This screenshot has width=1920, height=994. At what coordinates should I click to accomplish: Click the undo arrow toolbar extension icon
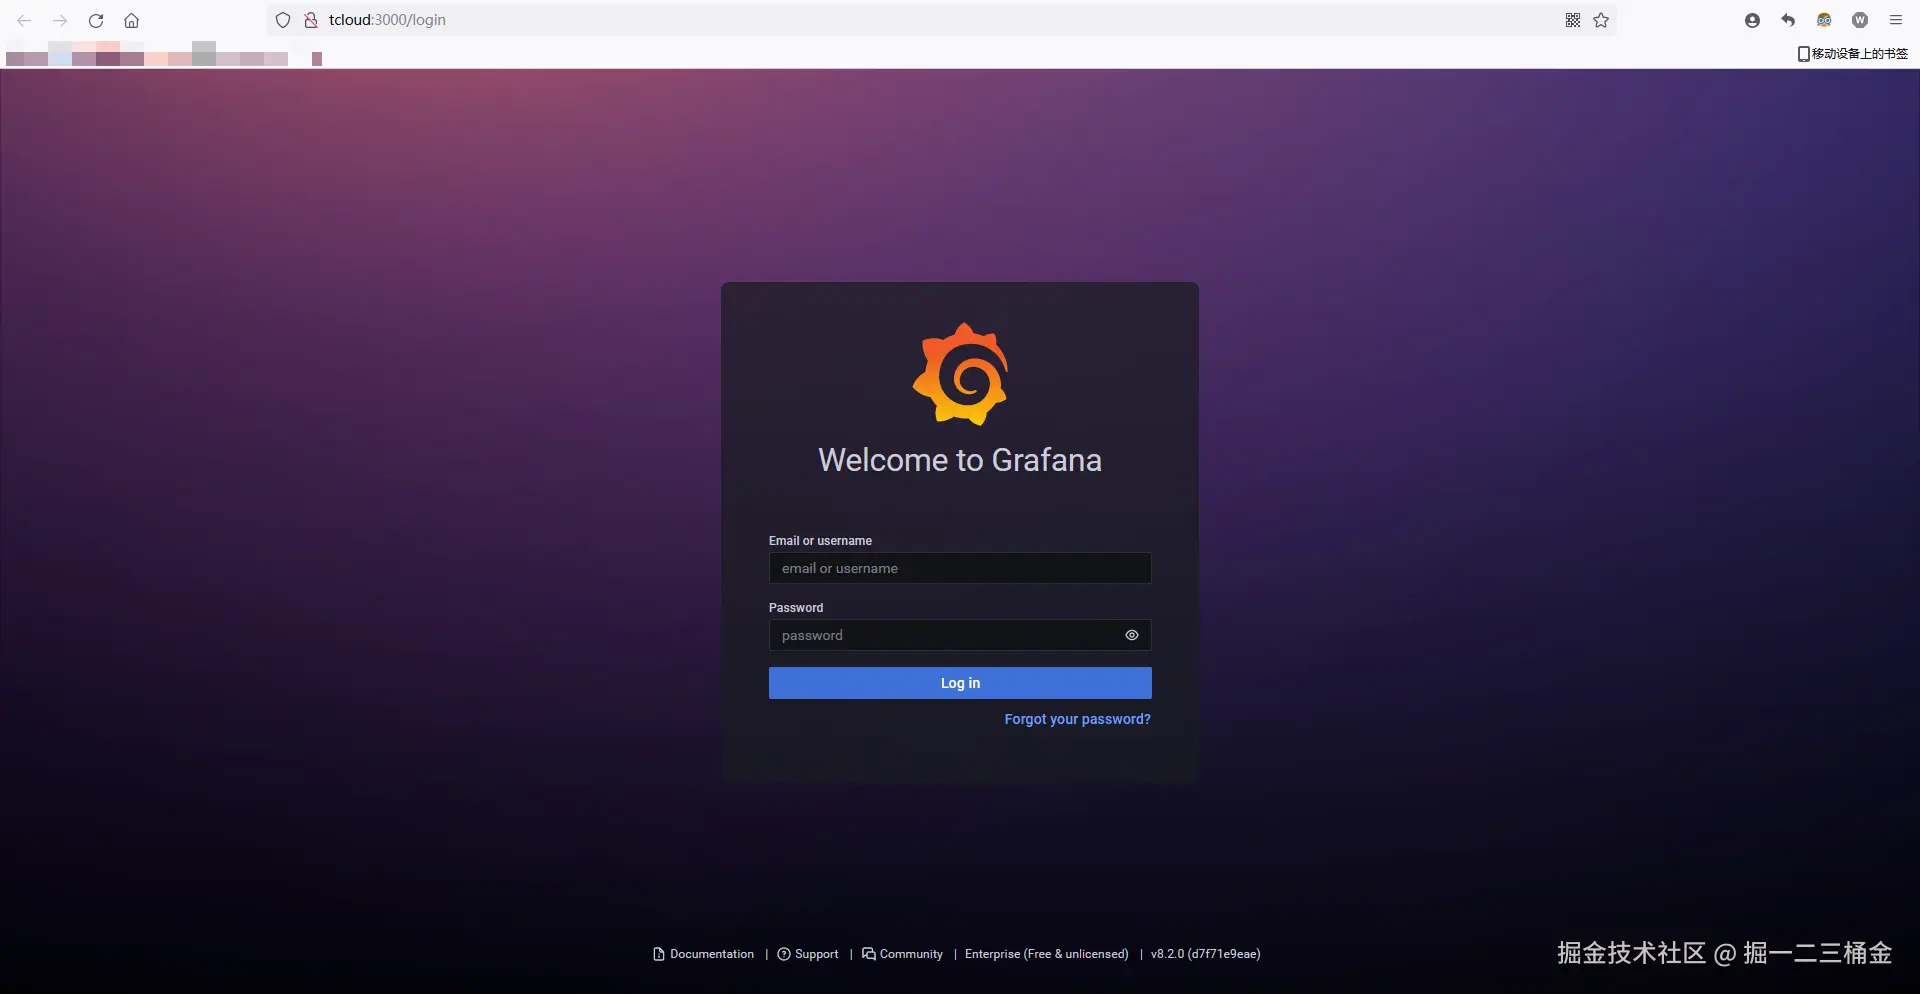pos(1788,20)
